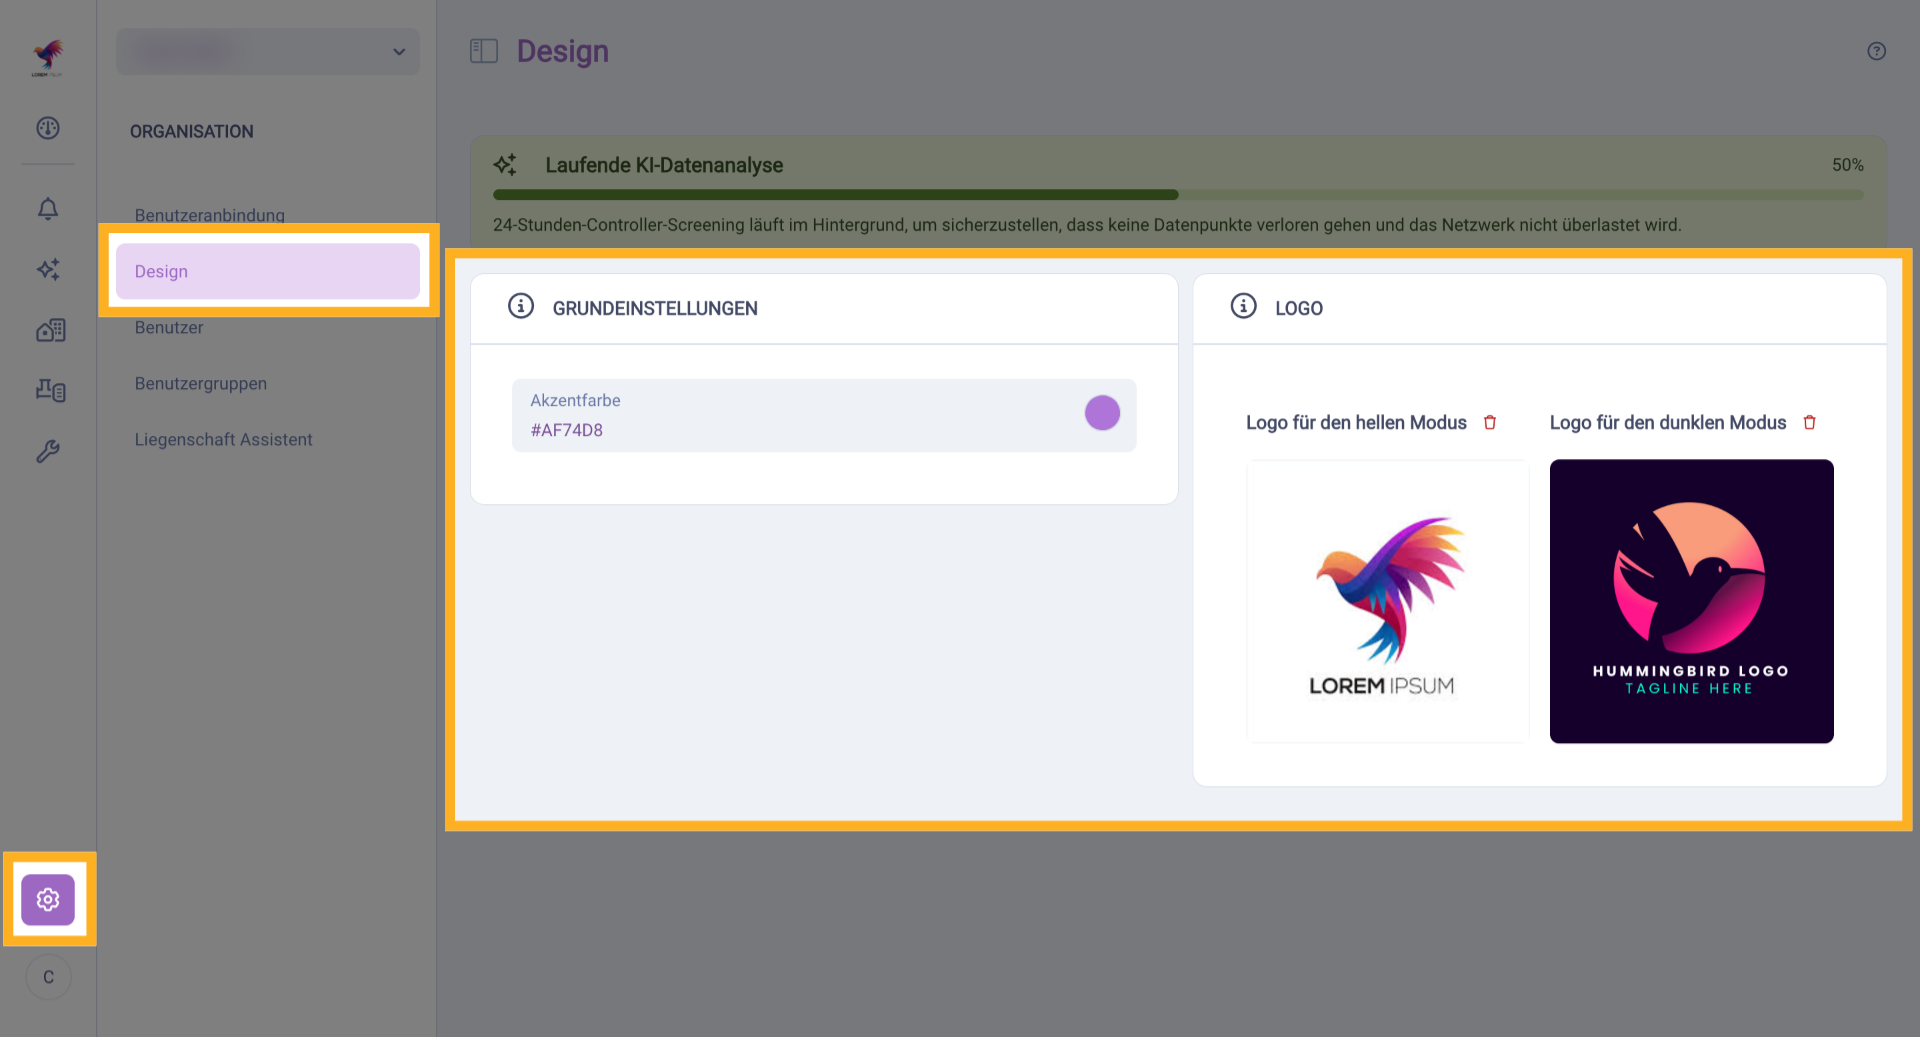Click the Grundeinstellungen info icon
The image size is (1920, 1037).
(521, 306)
